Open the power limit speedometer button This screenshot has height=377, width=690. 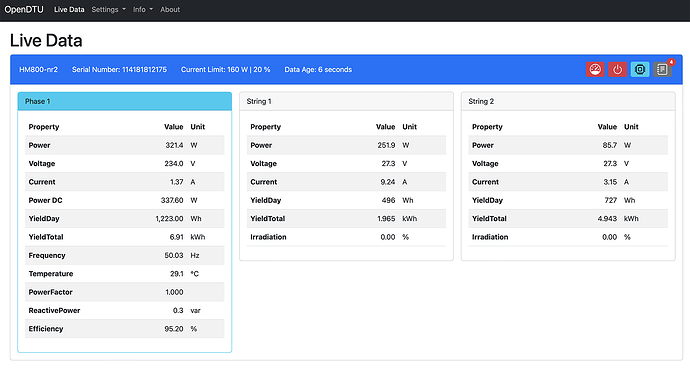595,70
